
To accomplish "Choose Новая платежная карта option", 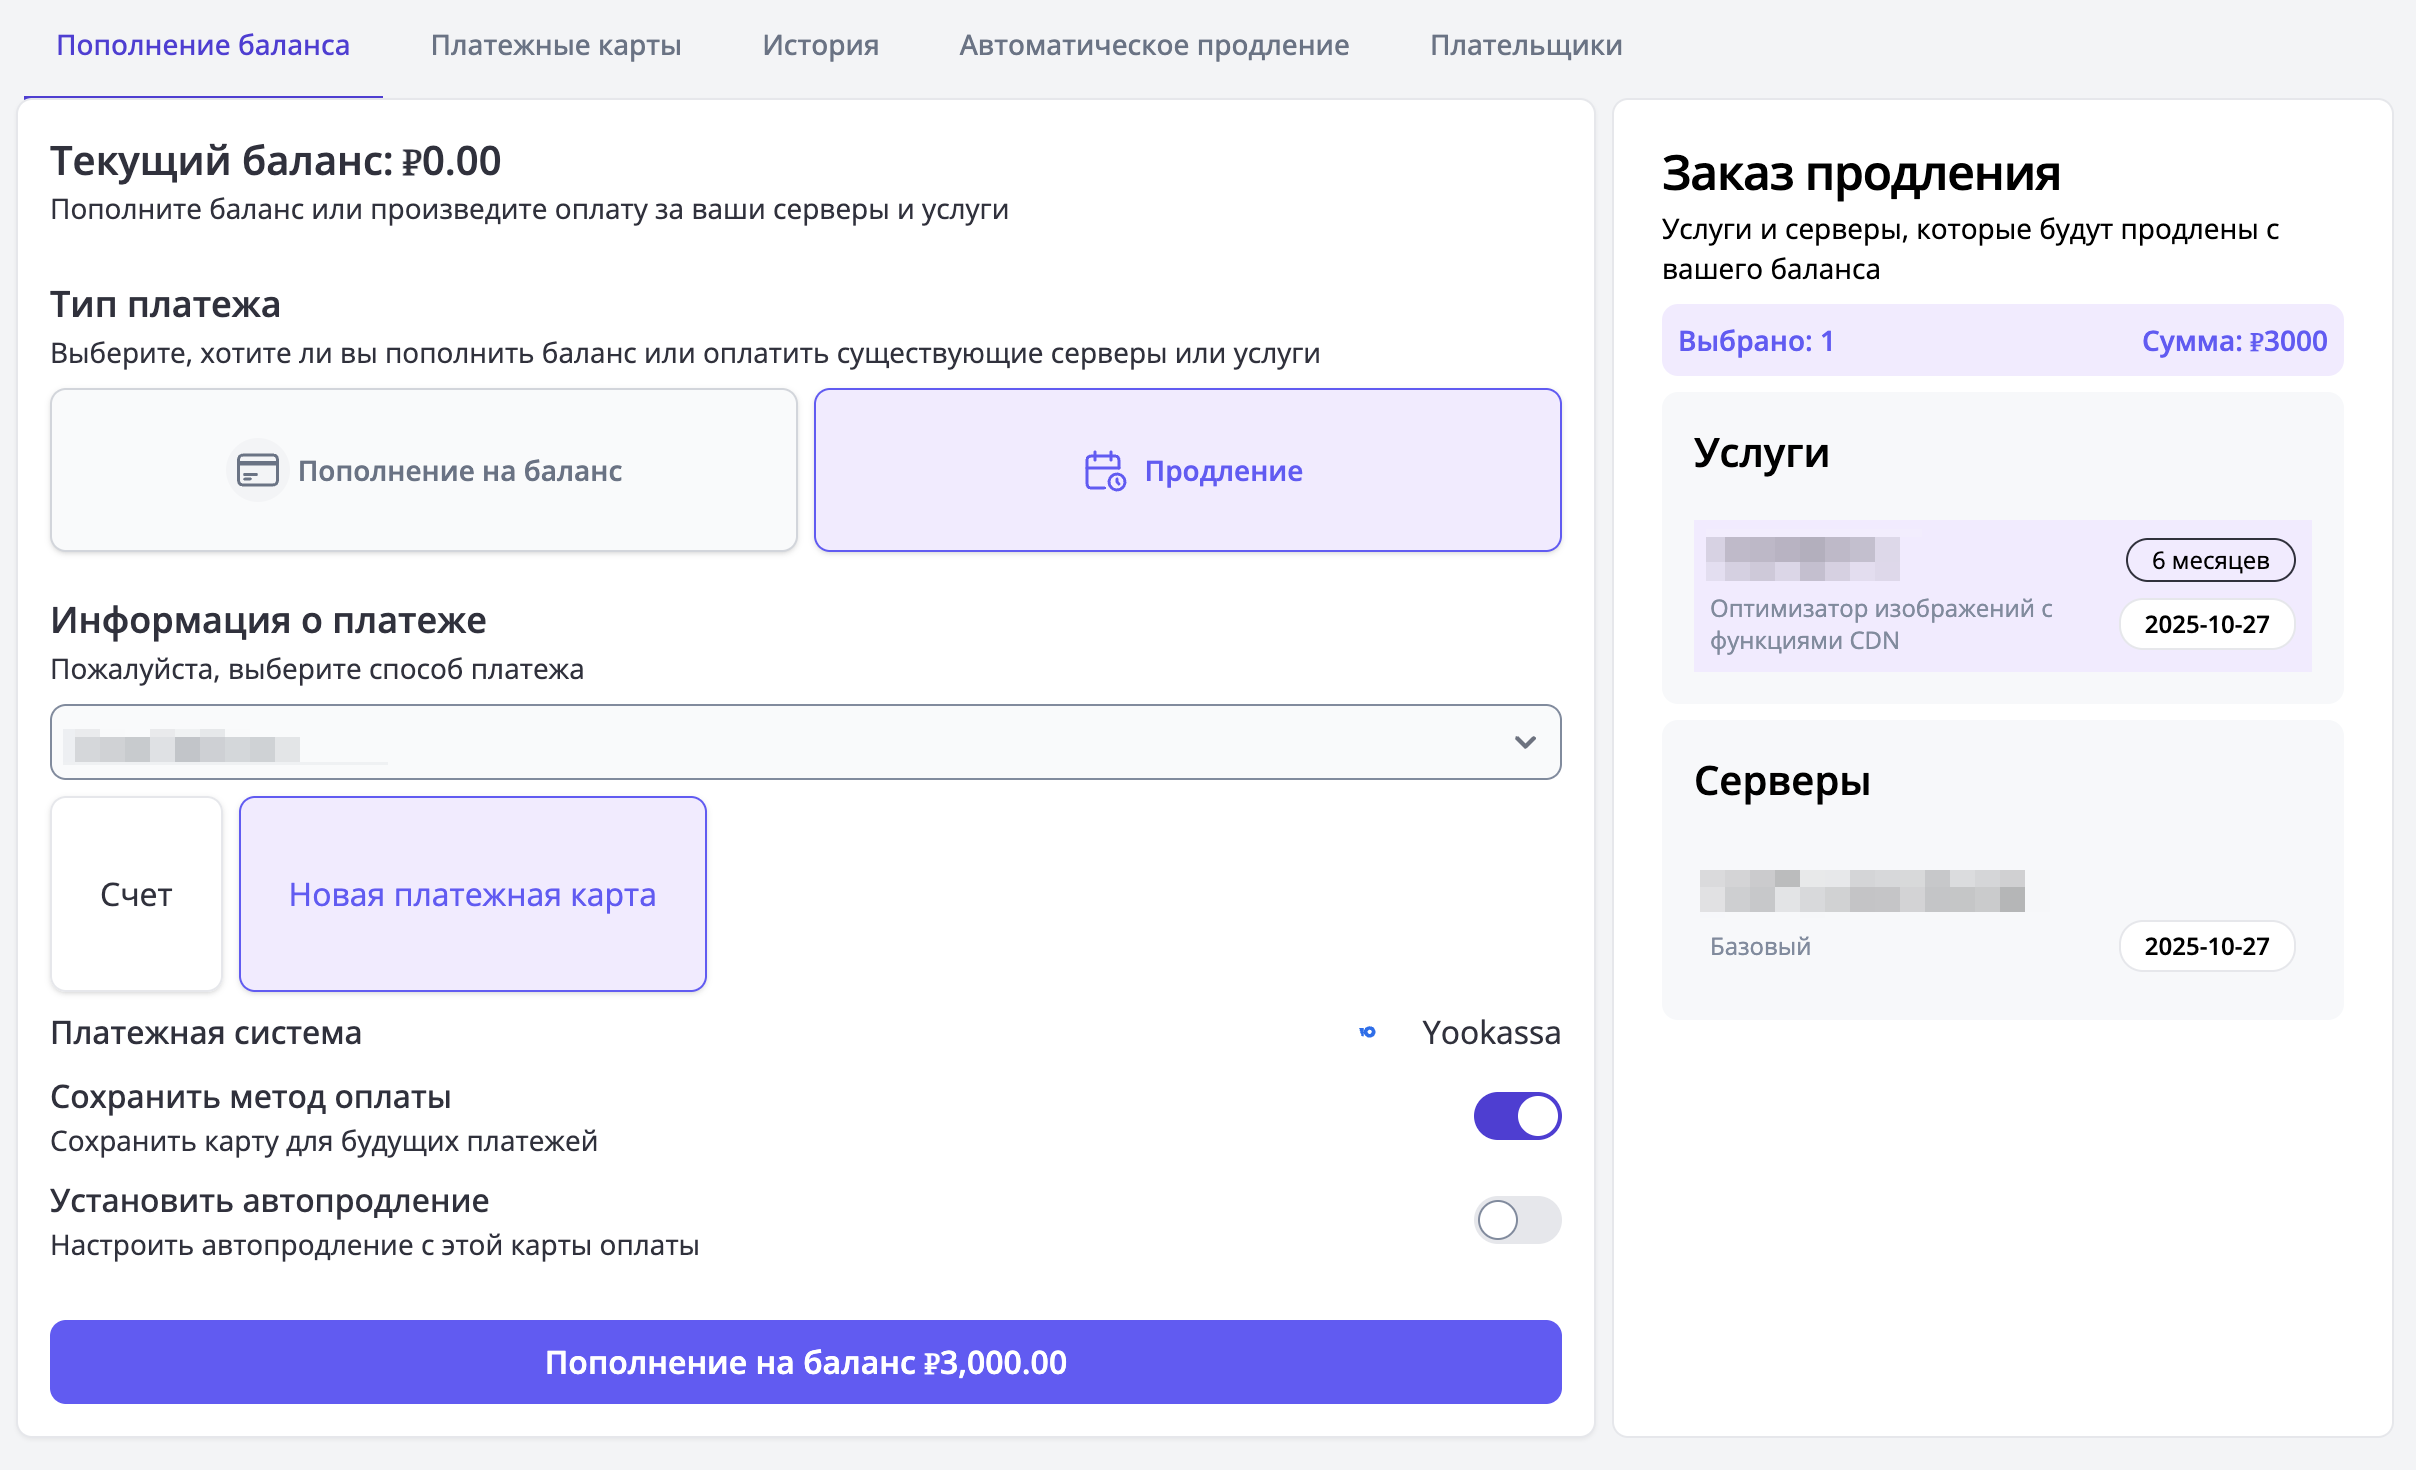I will pyautogui.click(x=472, y=894).
